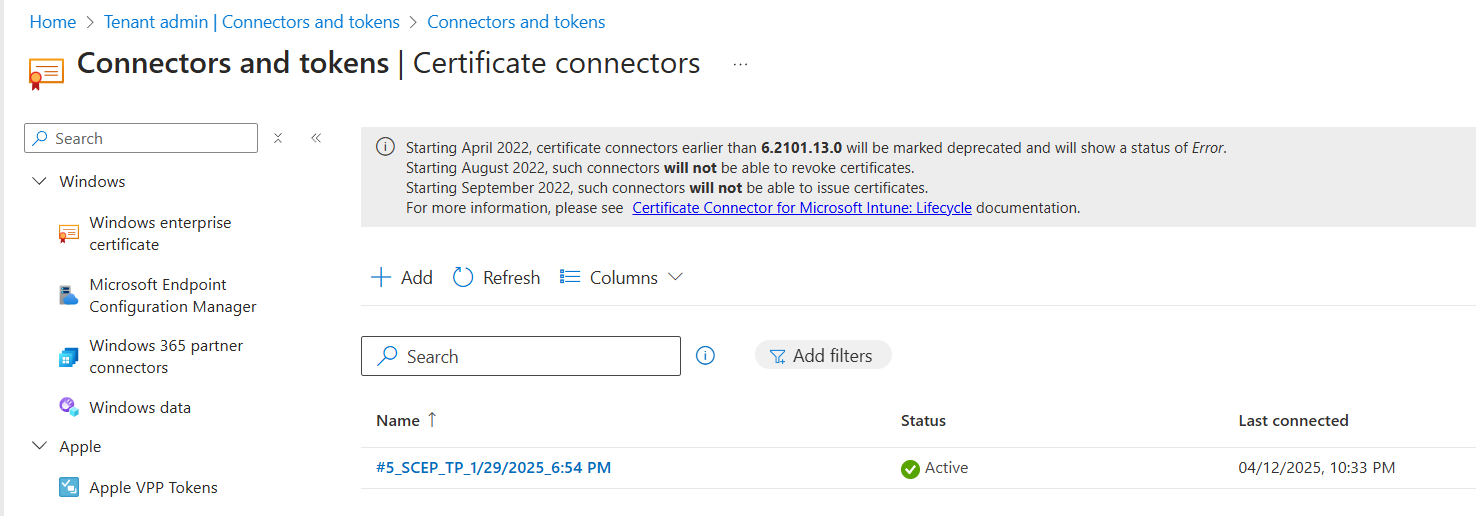Refresh the connectors list
1476x516 pixels.
(497, 277)
